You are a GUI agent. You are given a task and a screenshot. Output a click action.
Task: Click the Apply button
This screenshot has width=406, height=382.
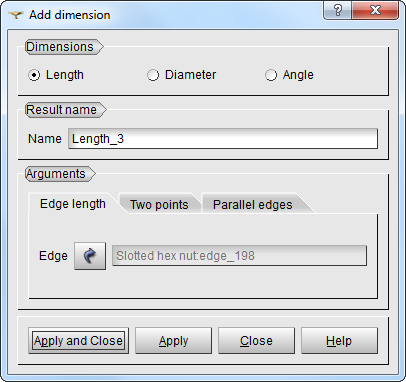tap(173, 341)
